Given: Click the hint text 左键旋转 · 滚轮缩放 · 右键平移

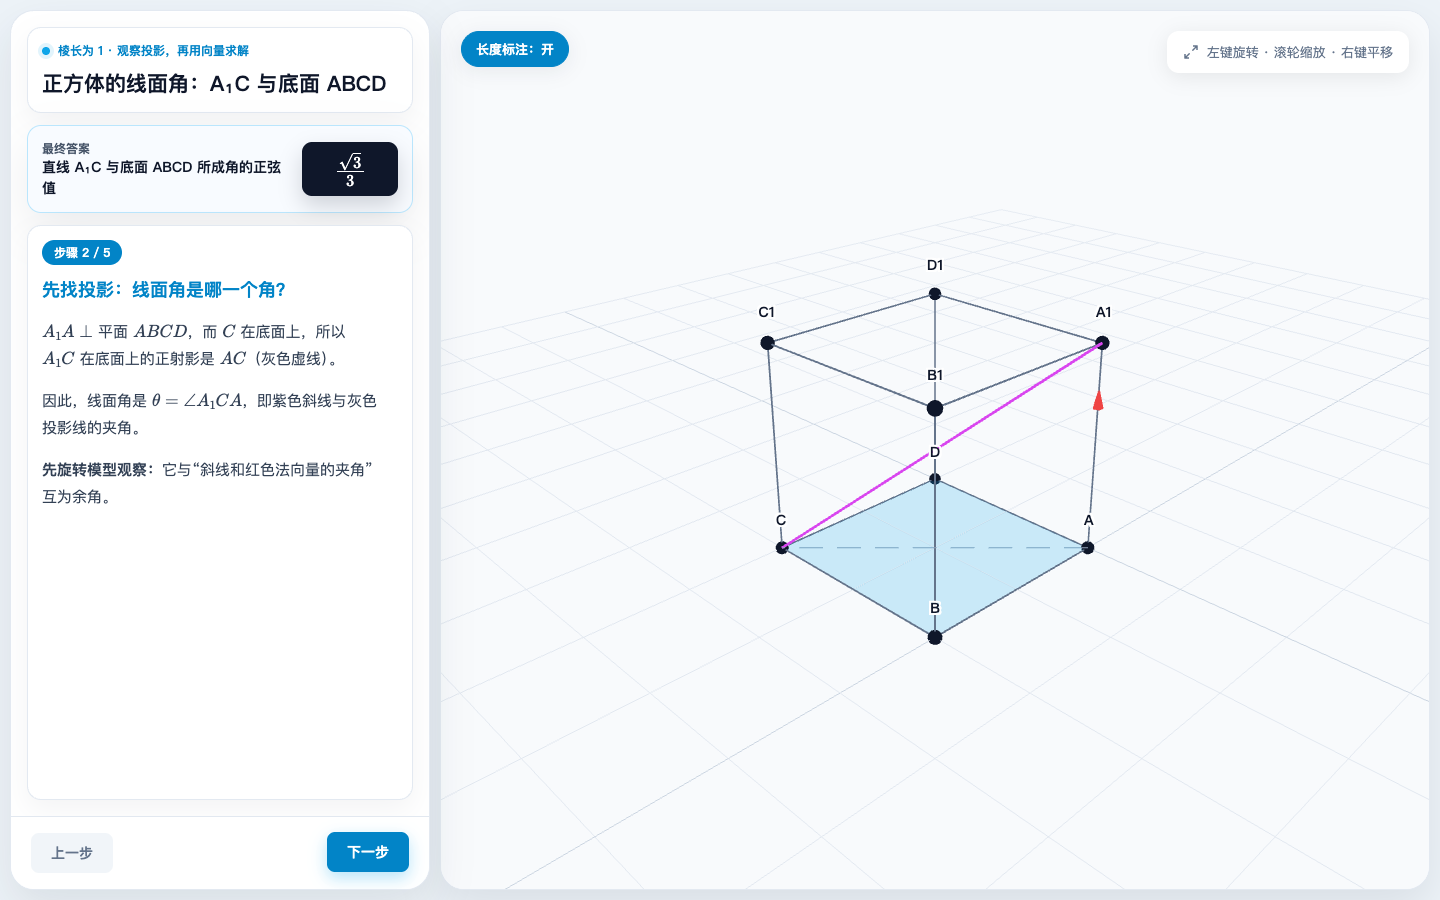Looking at the screenshot, I should pos(1299,52).
